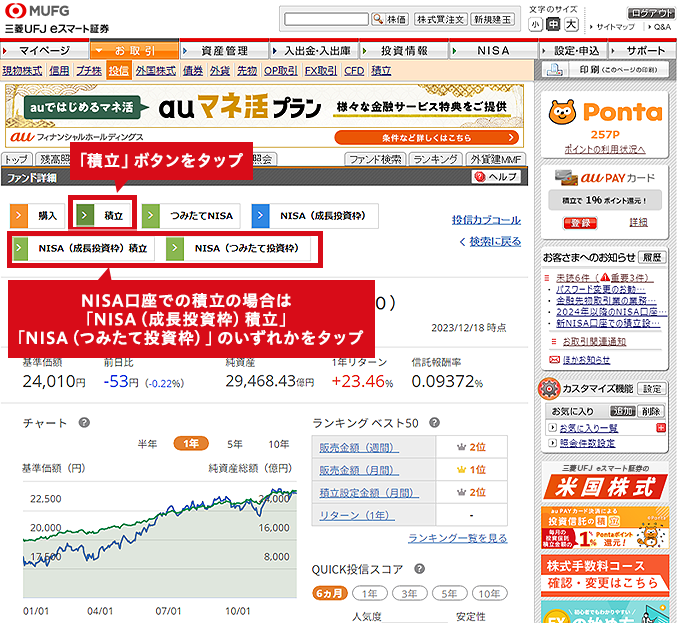
Task: Click the 条件など詳しくはこちら banner button
Action: pyautogui.click(x=426, y=138)
